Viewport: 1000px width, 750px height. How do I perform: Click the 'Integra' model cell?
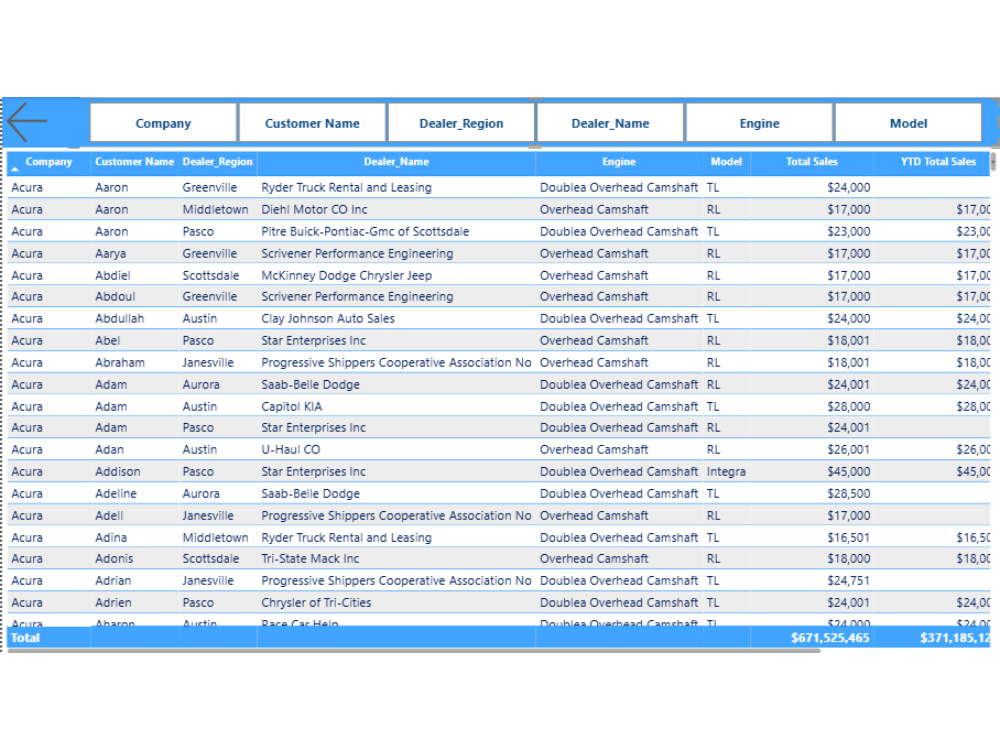coord(726,472)
